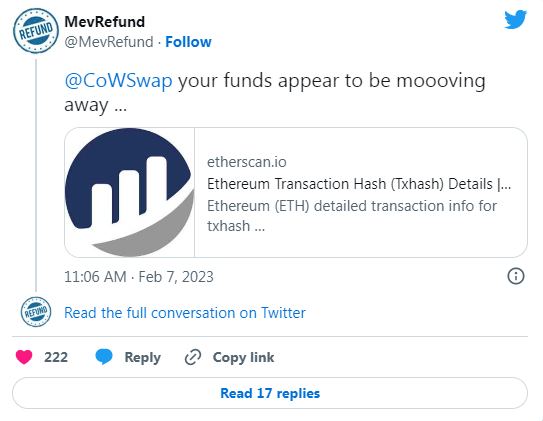The image size is (543, 421).
Task: Click the blue reply bubble icon
Action: pyautogui.click(x=104, y=357)
